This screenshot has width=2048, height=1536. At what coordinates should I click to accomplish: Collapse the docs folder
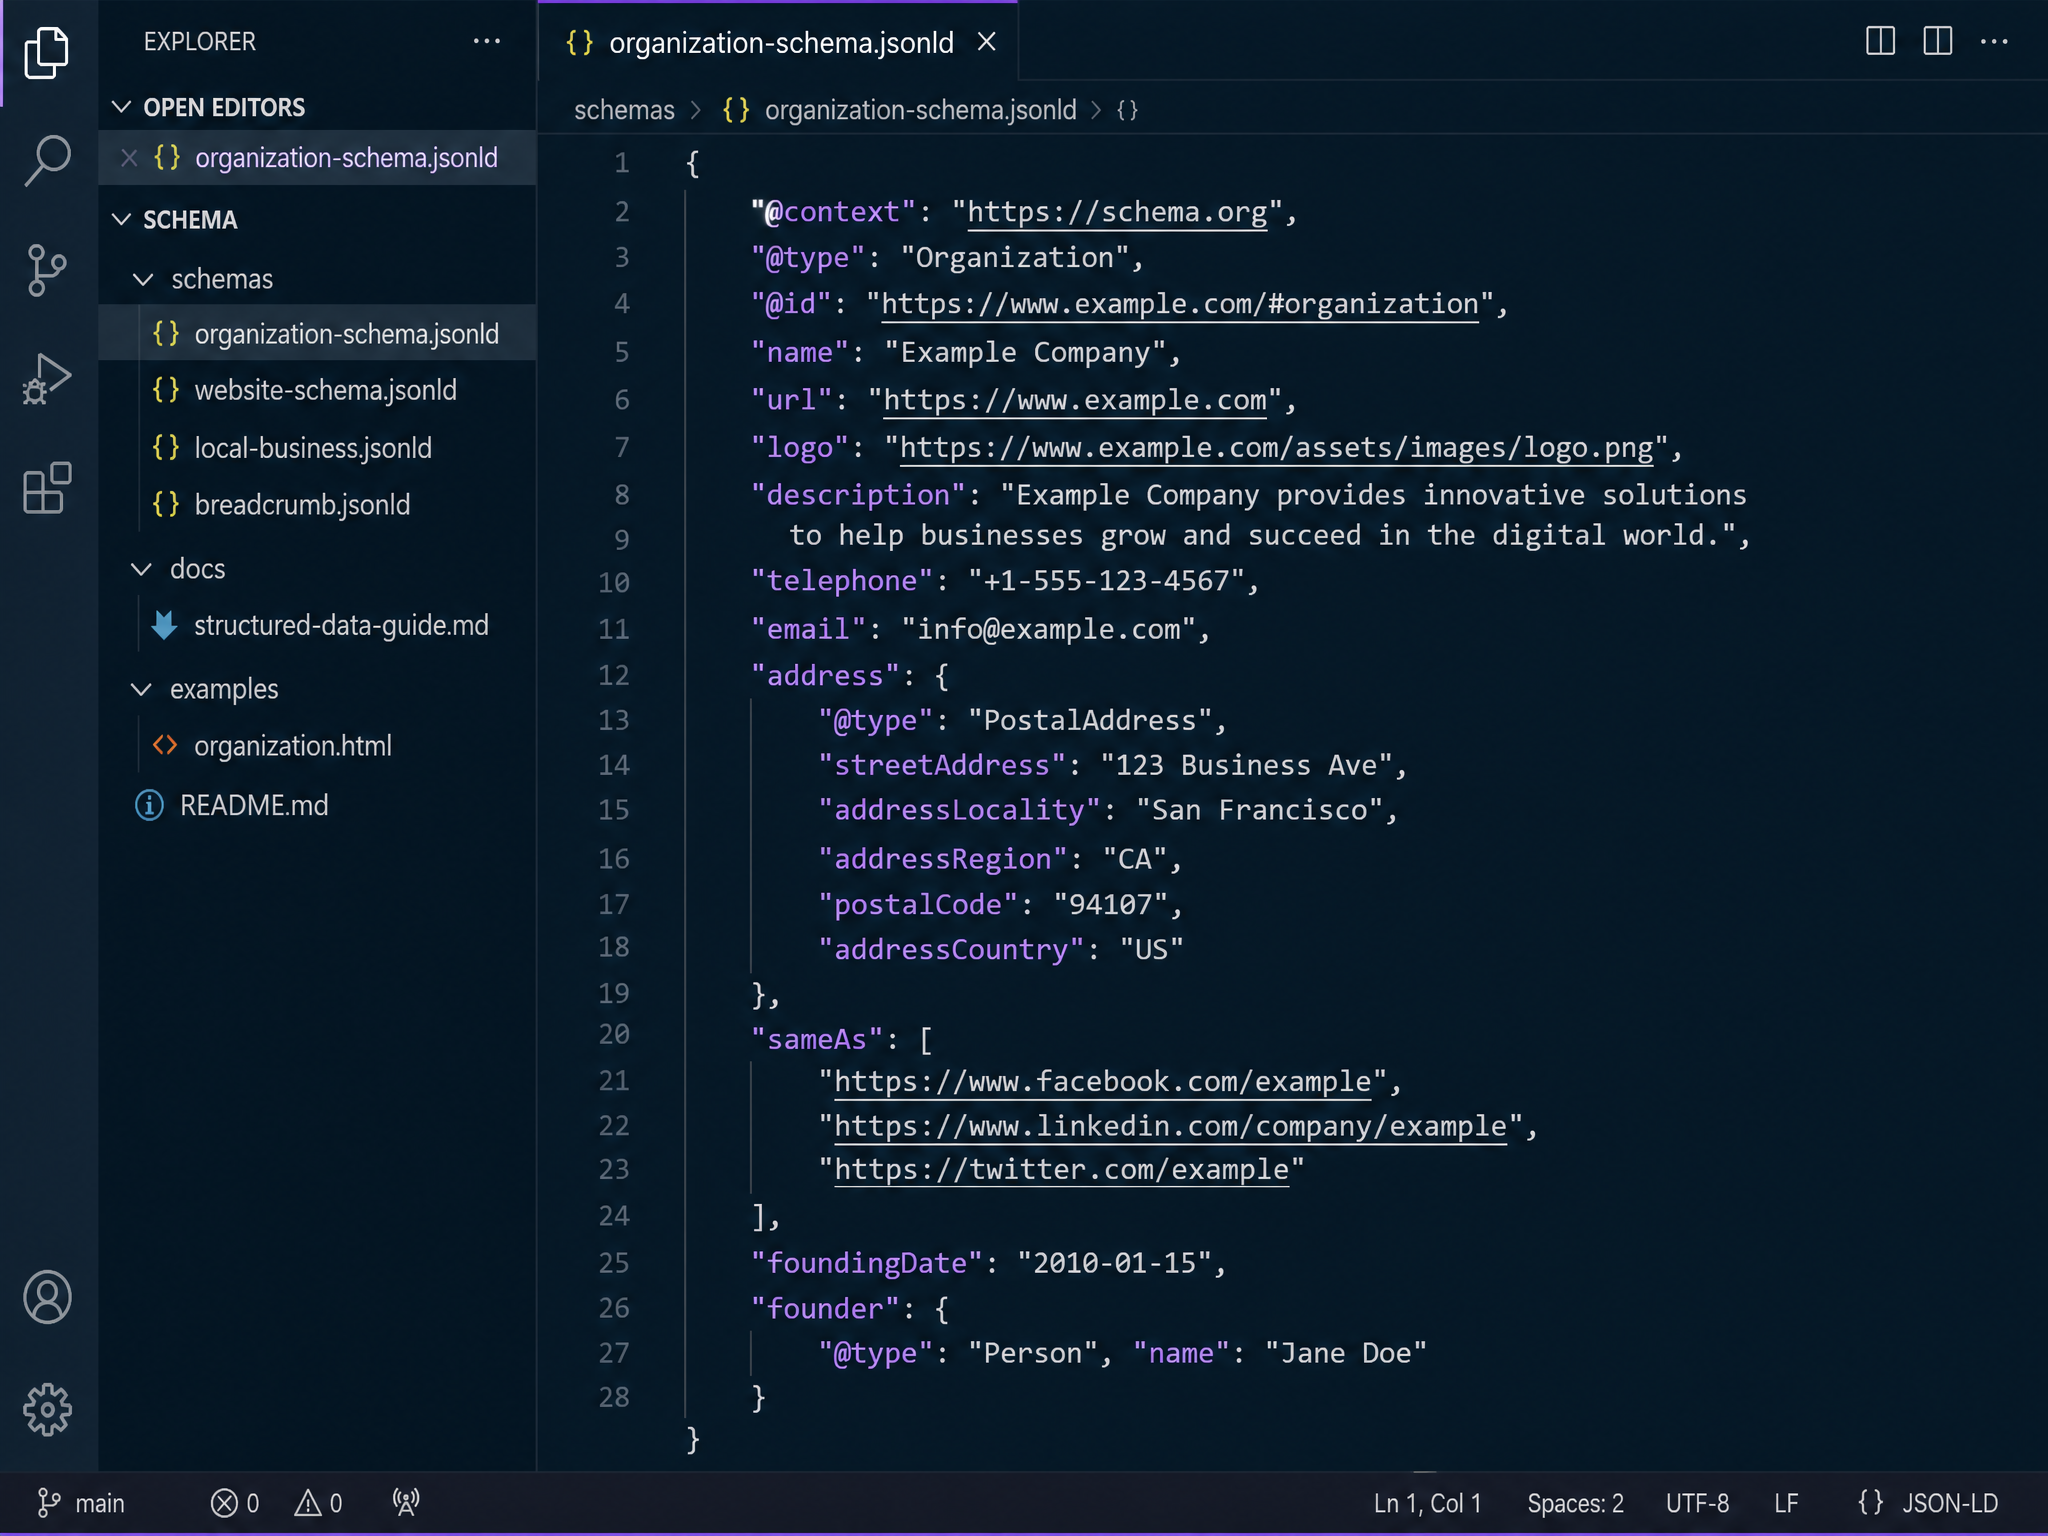click(x=142, y=569)
